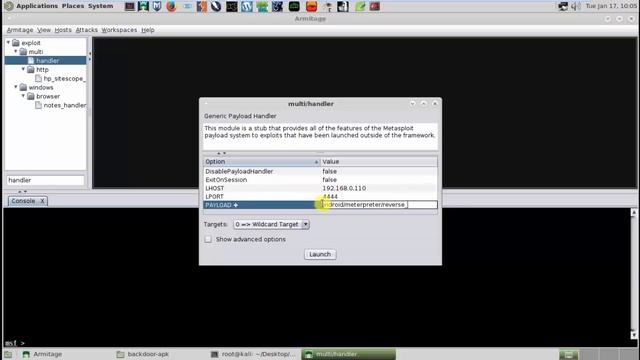Image resolution: width=640 pixels, height=360 pixels.
Task: Click the black-and-white document launcher icon
Action: point(343,6)
